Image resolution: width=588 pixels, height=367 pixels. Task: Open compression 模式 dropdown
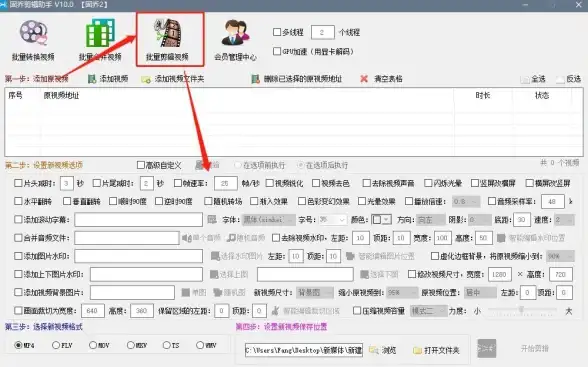(x=429, y=311)
